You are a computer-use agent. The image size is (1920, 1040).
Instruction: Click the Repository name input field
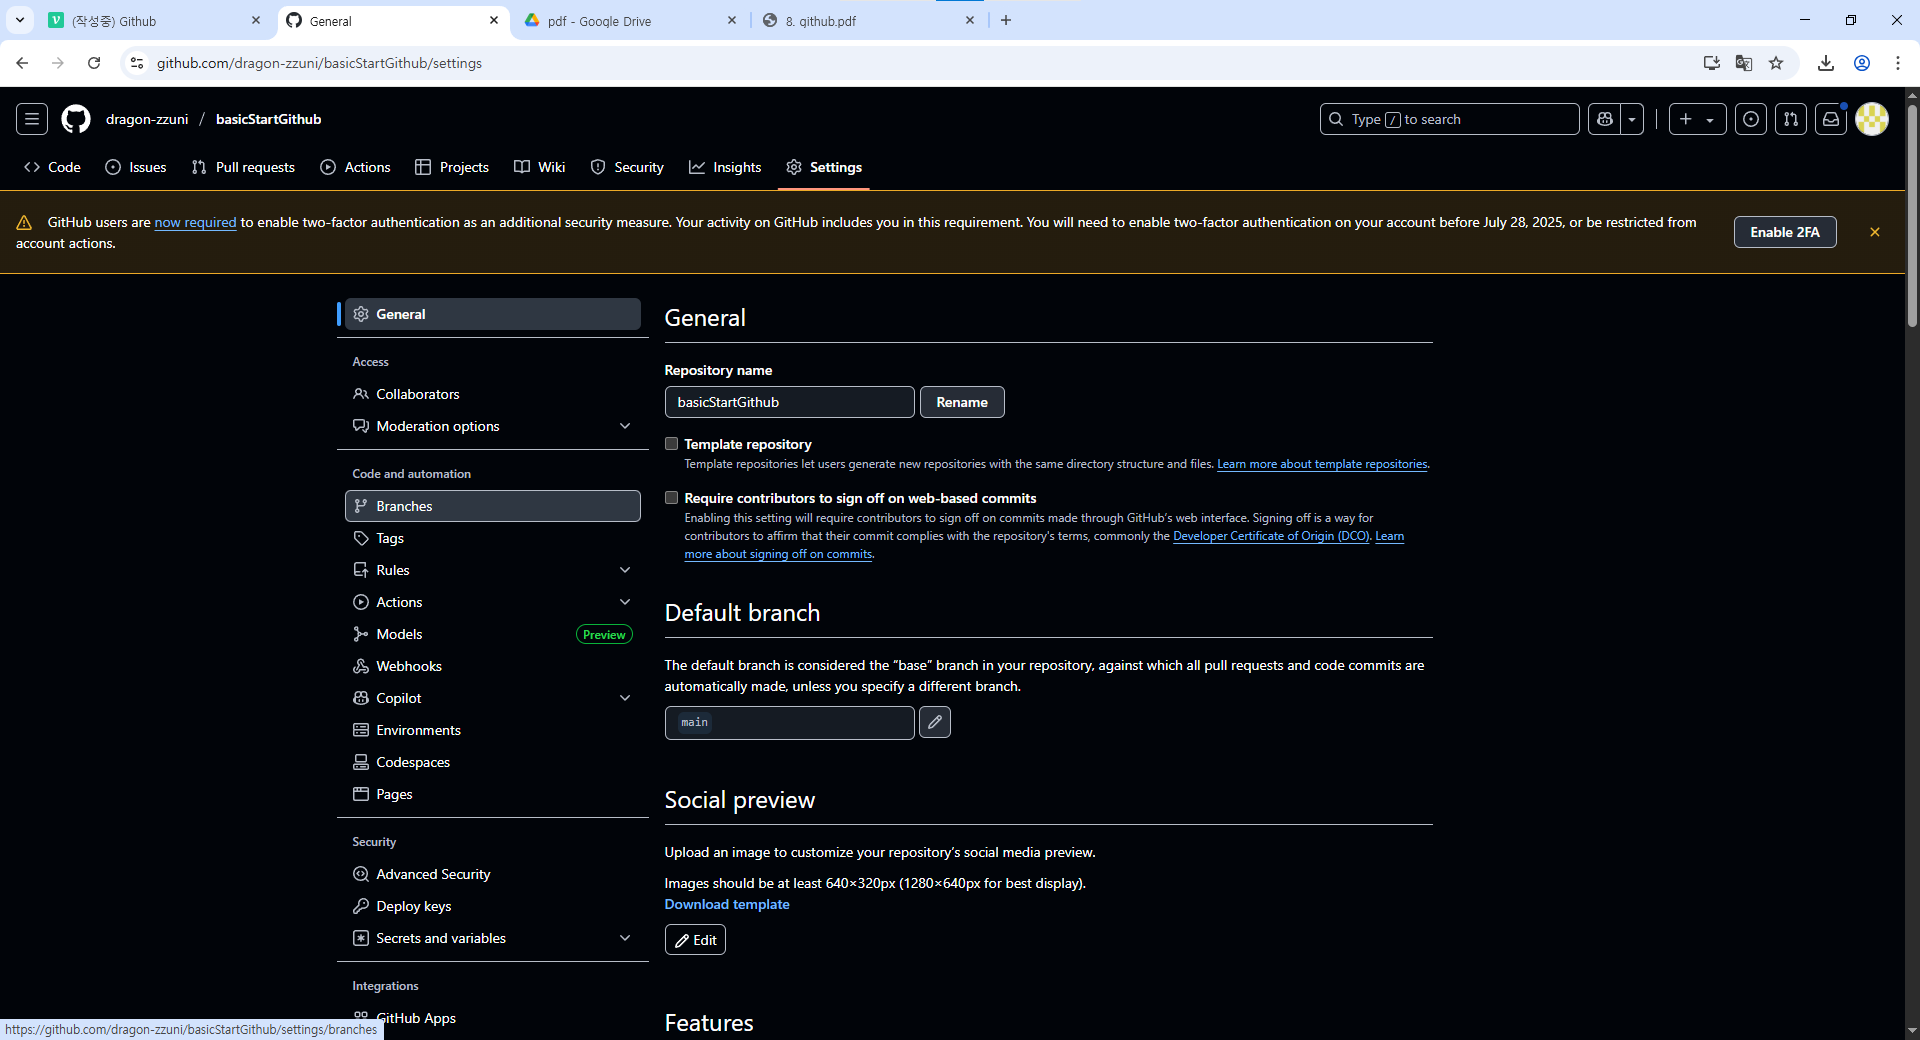[790, 402]
